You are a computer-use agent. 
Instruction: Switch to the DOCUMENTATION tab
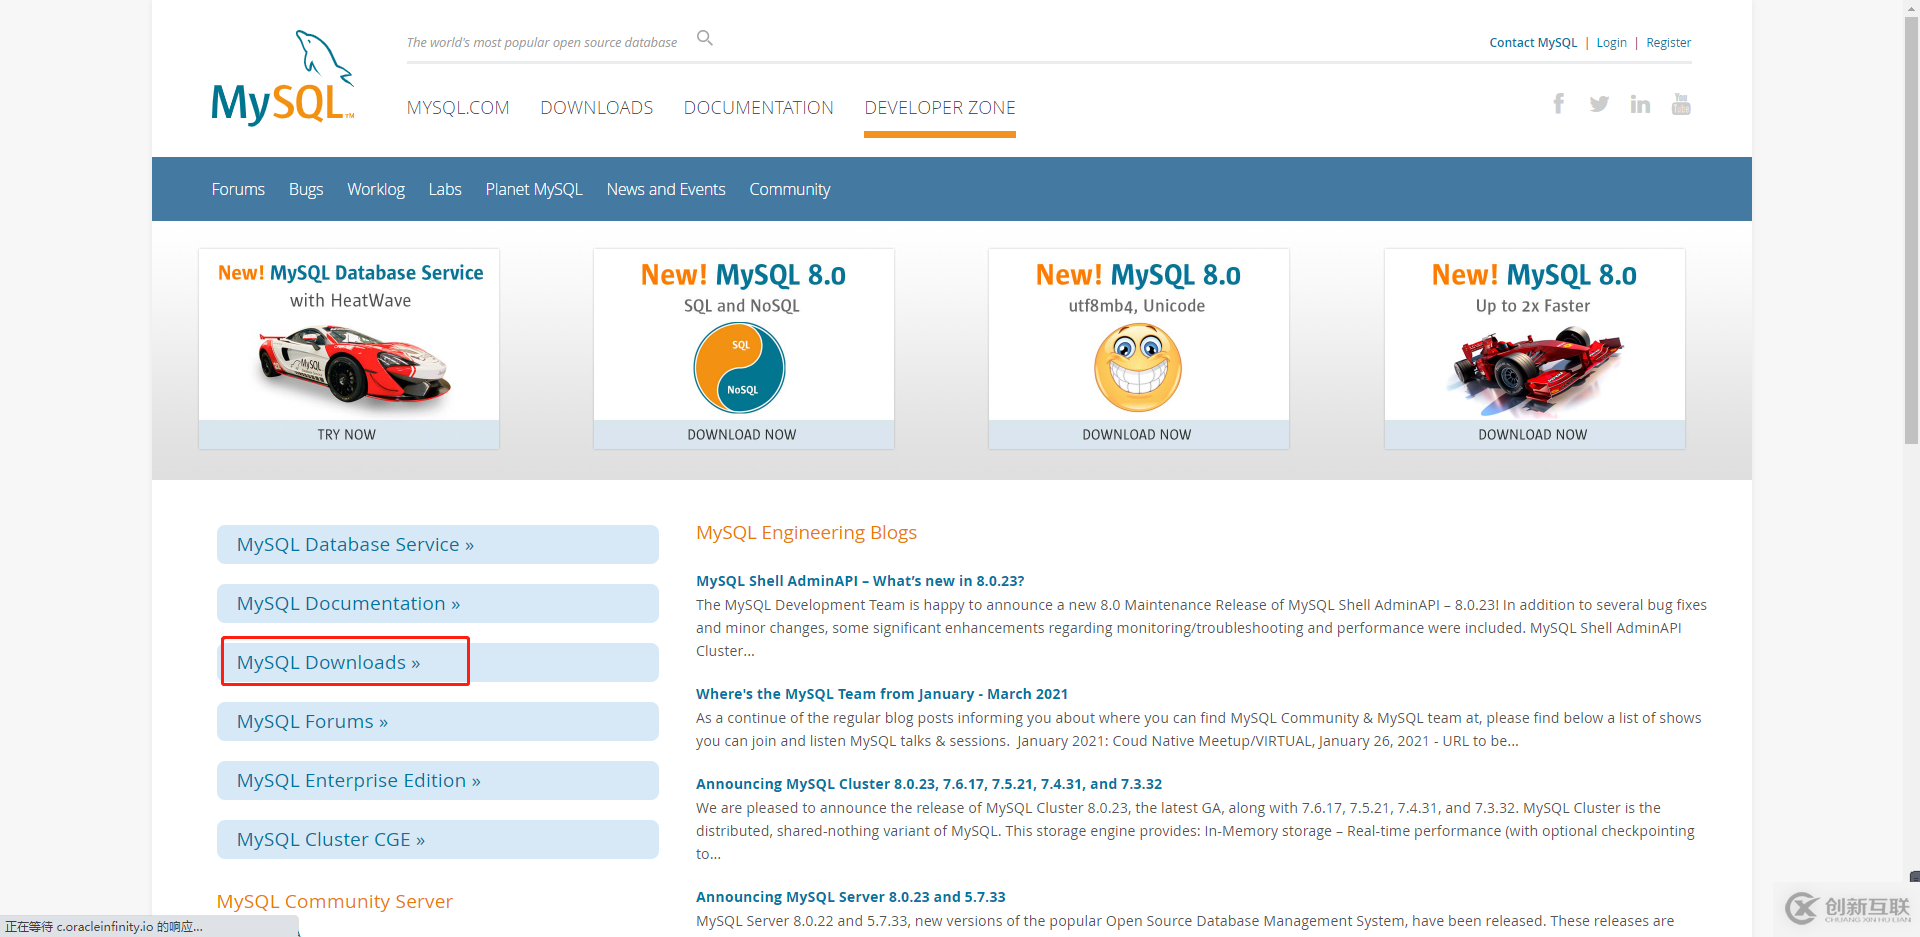tap(759, 108)
